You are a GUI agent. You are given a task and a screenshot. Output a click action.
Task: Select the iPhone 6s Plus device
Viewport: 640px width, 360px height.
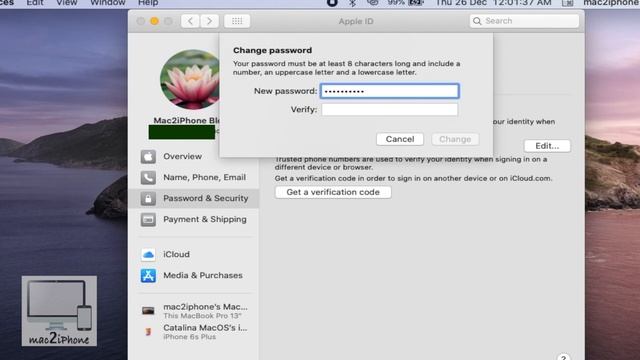(194, 332)
